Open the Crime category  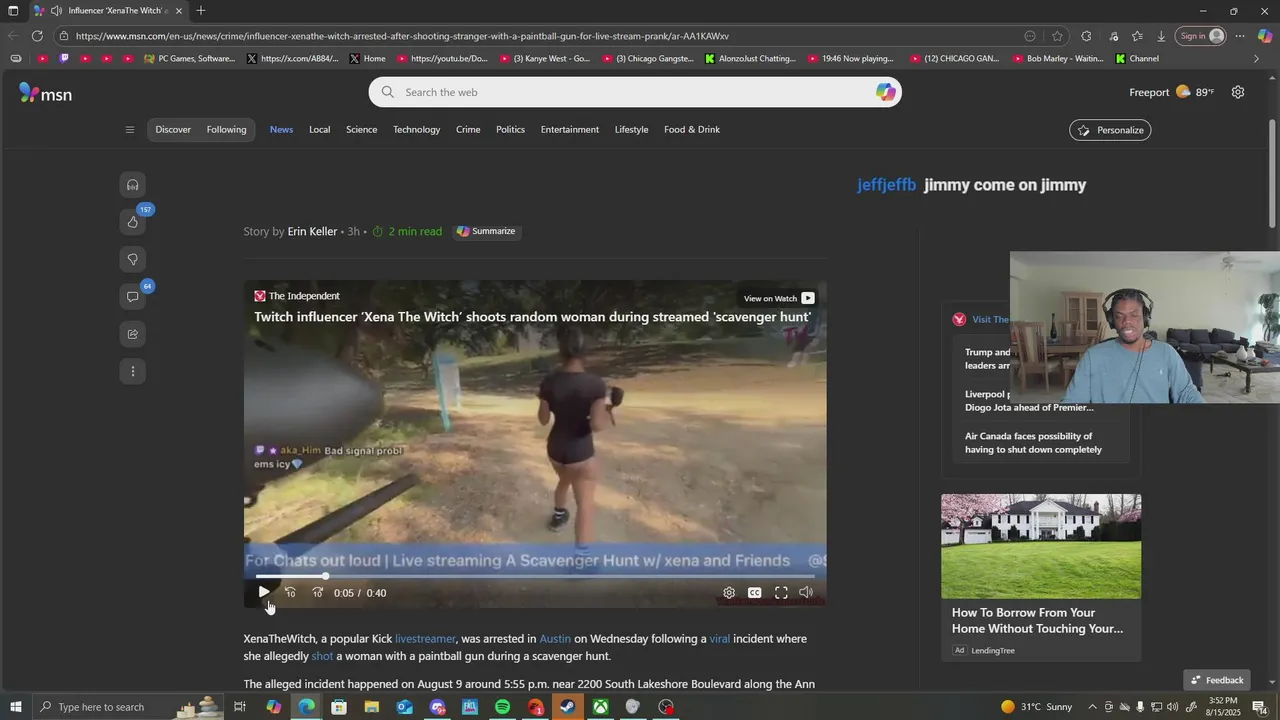coord(468,130)
